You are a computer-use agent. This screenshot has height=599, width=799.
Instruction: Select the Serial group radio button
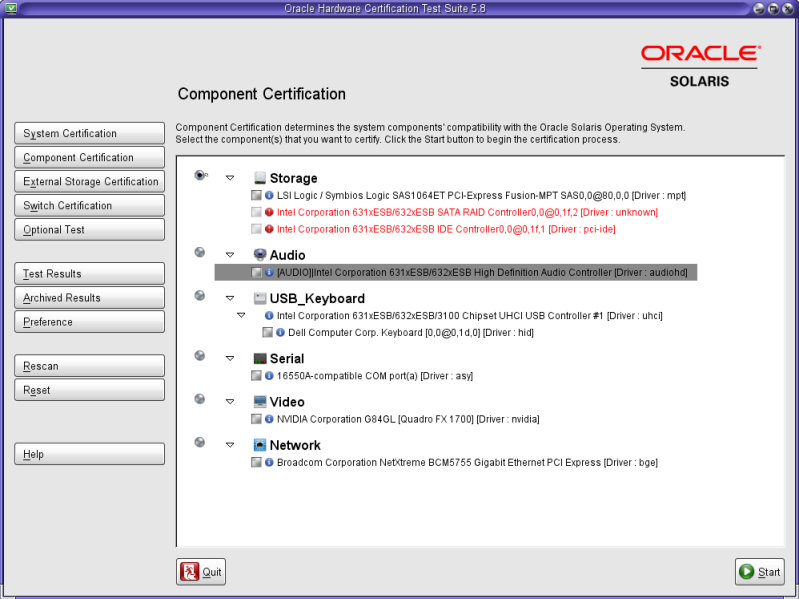click(x=200, y=356)
